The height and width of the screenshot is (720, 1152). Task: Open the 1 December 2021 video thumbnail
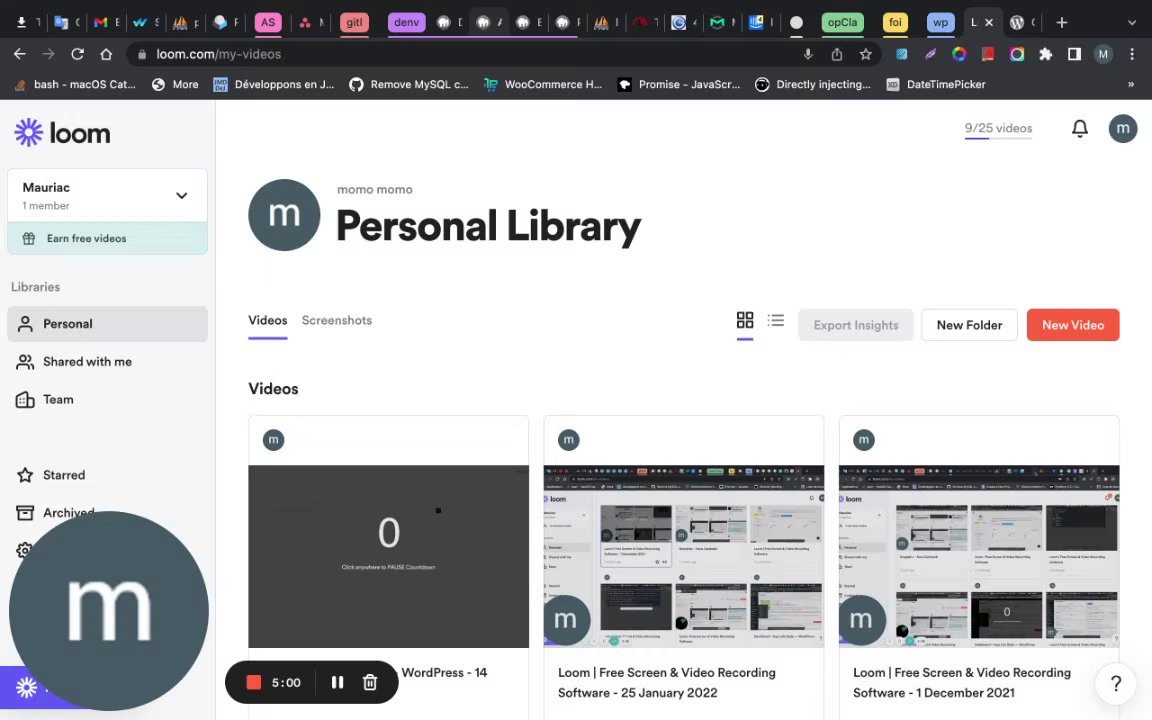(x=979, y=556)
